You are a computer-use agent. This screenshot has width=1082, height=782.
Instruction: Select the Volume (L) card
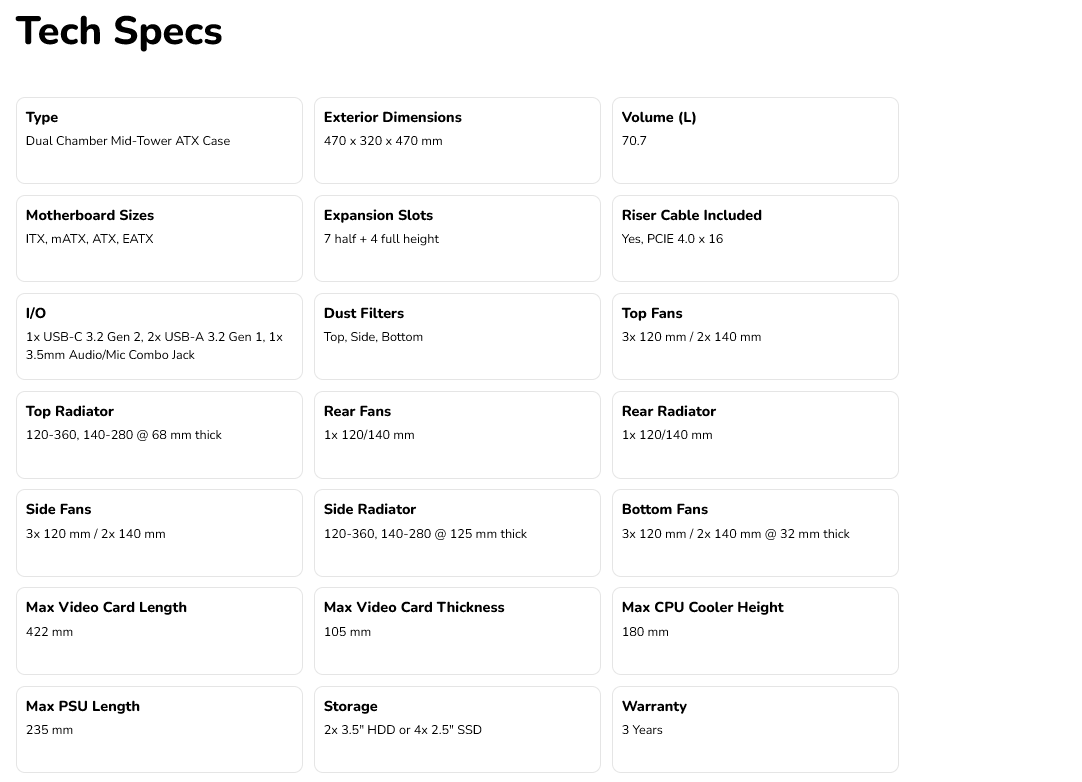756,141
